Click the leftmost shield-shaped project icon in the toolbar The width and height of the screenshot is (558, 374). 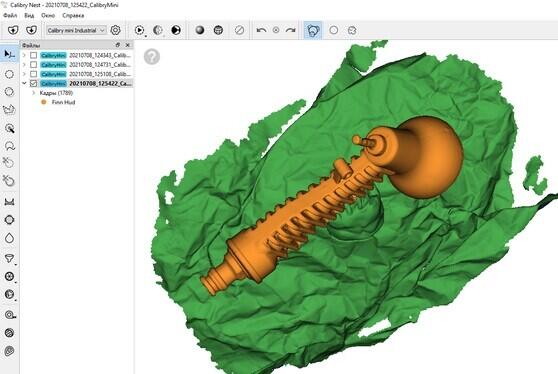click(x=13, y=30)
